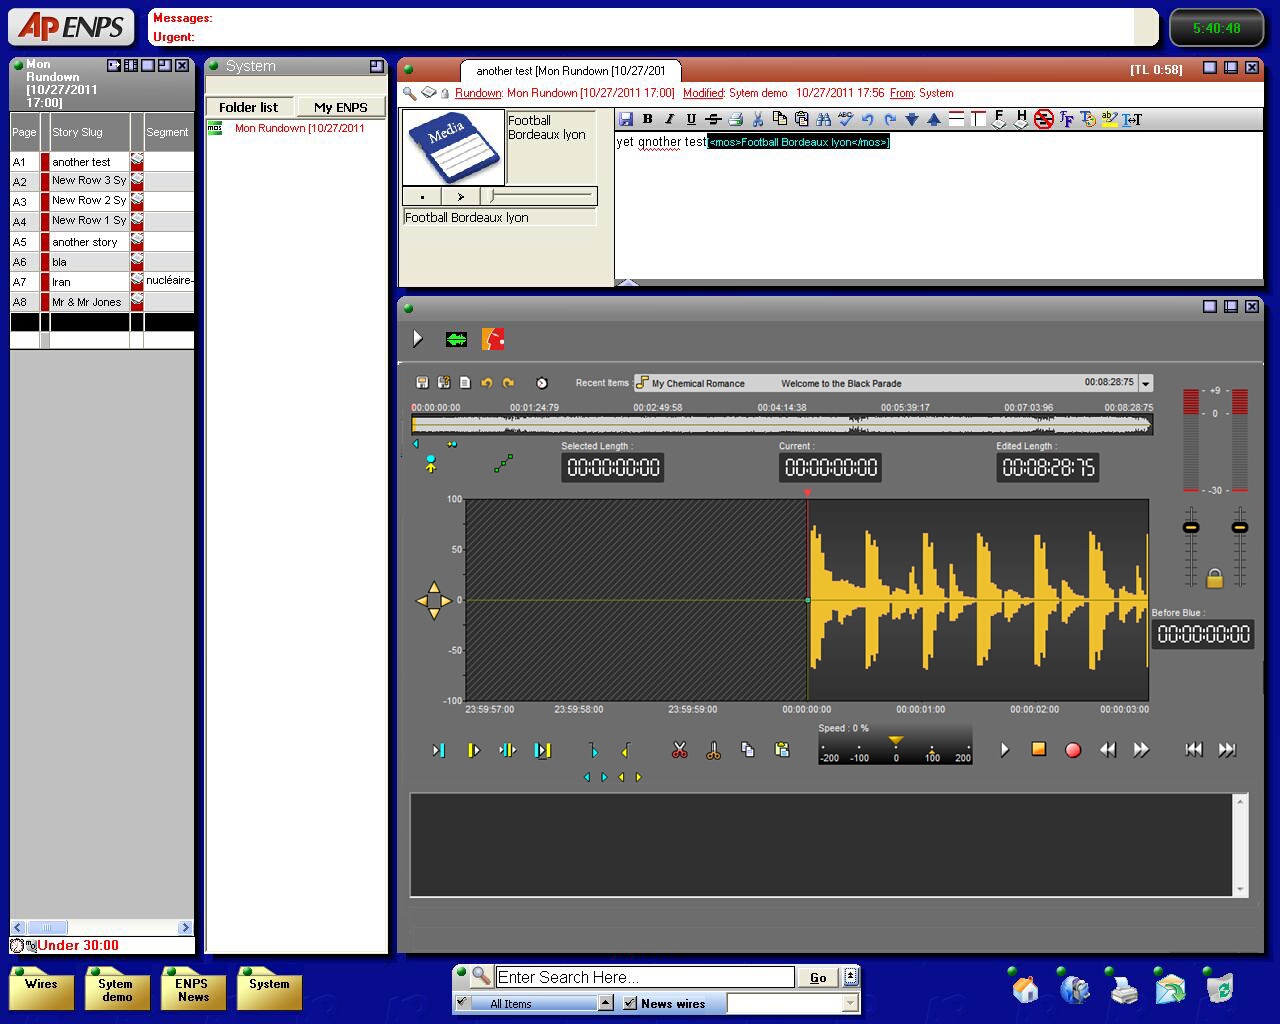This screenshot has width=1280, height=1024.
Task: Select the Folder list tab
Action: pos(249,107)
